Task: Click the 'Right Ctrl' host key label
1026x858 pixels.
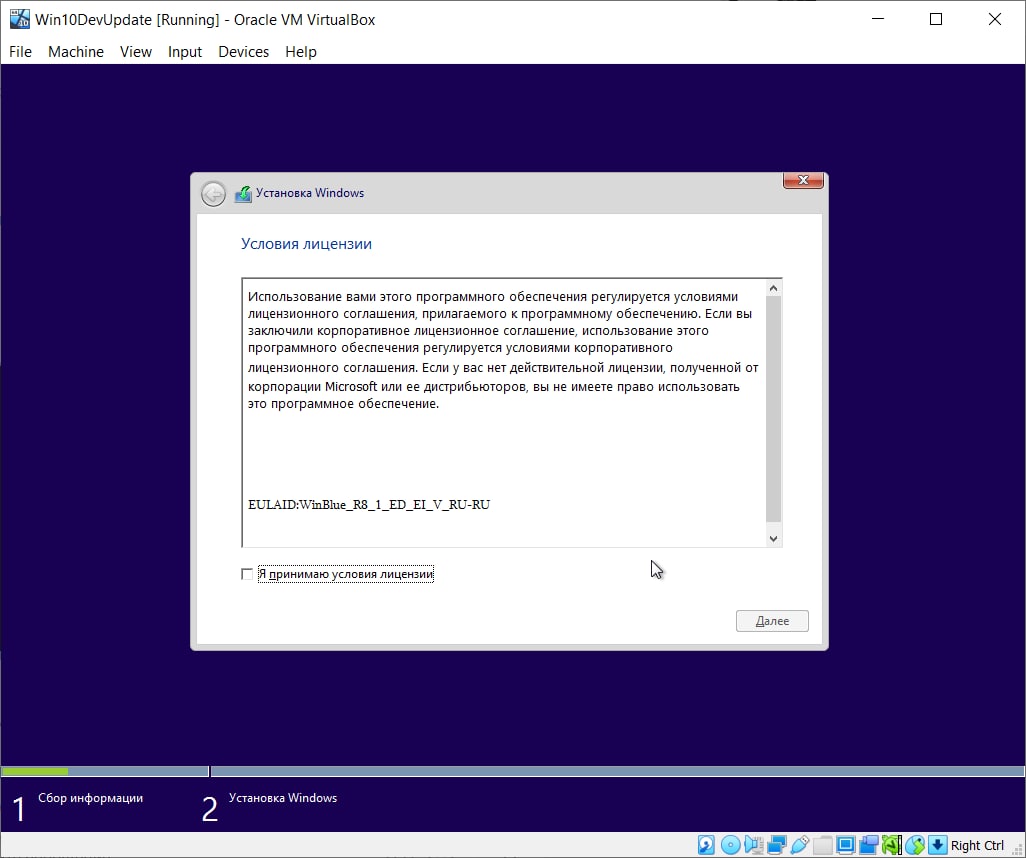Action: [x=977, y=846]
